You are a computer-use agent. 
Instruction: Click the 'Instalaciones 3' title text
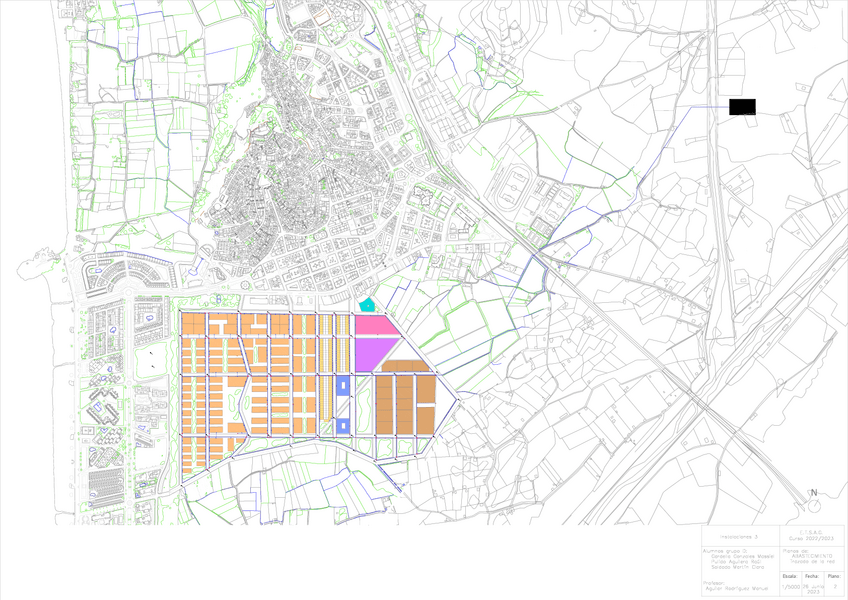[739, 537]
